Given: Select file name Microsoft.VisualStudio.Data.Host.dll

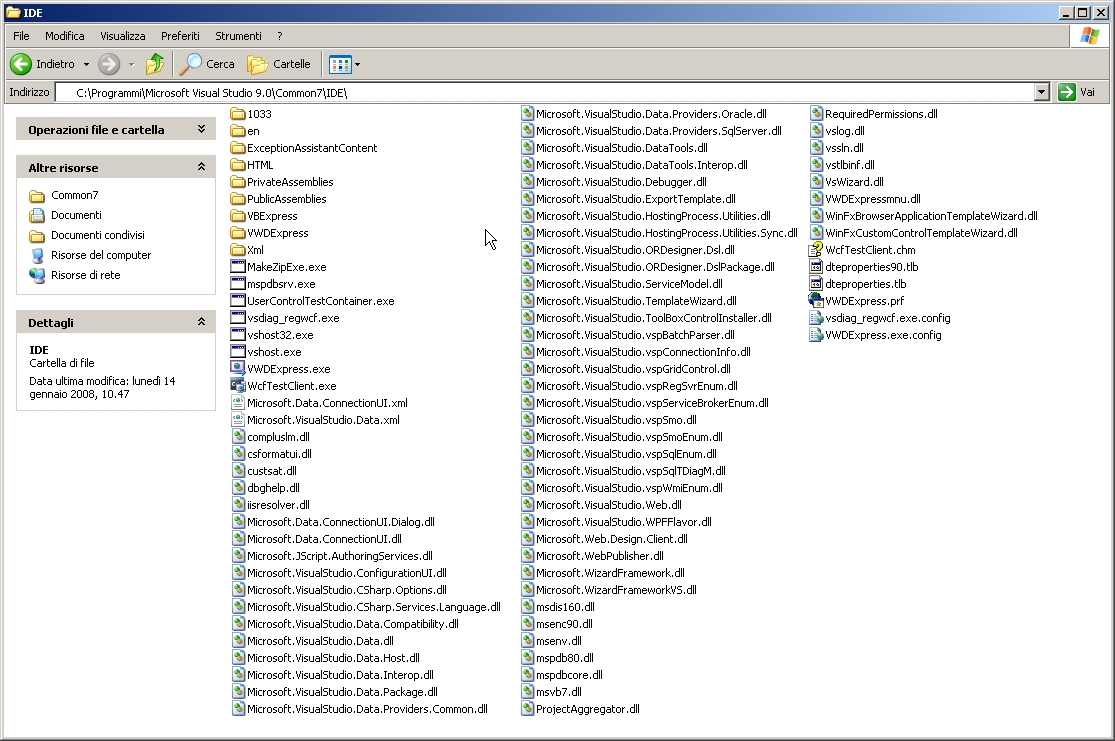Looking at the screenshot, I should coord(333,658).
